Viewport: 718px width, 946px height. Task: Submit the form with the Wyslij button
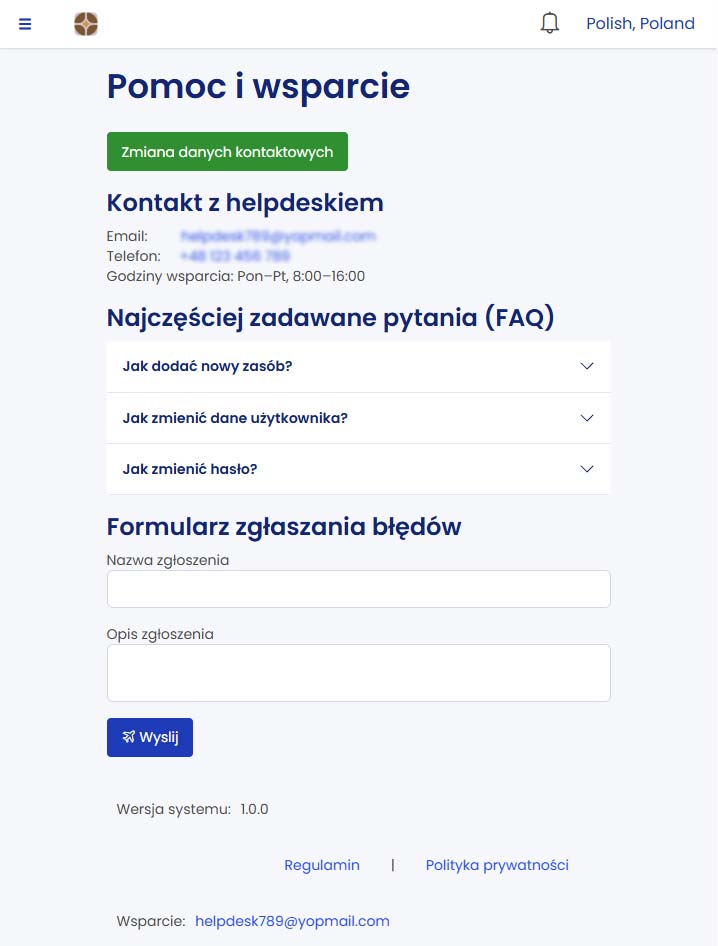[x=150, y=737]
